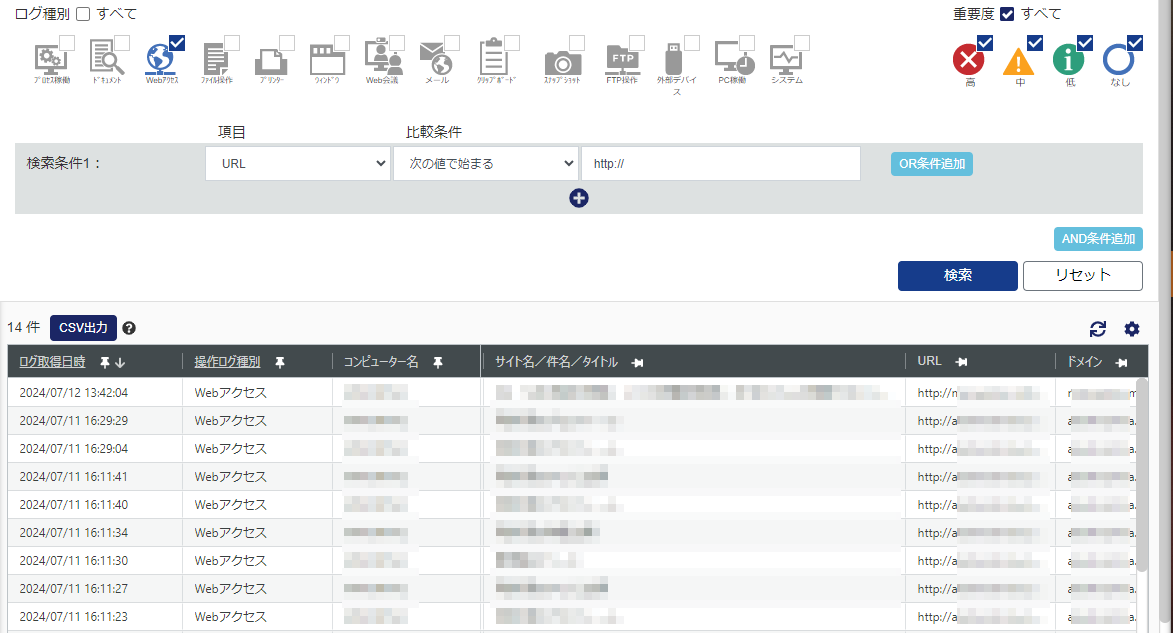This screenshot has width=1173, height=633.
Task: Select the クリップボード log type icon
Action: pyautogui.click(x=493, y=58)
